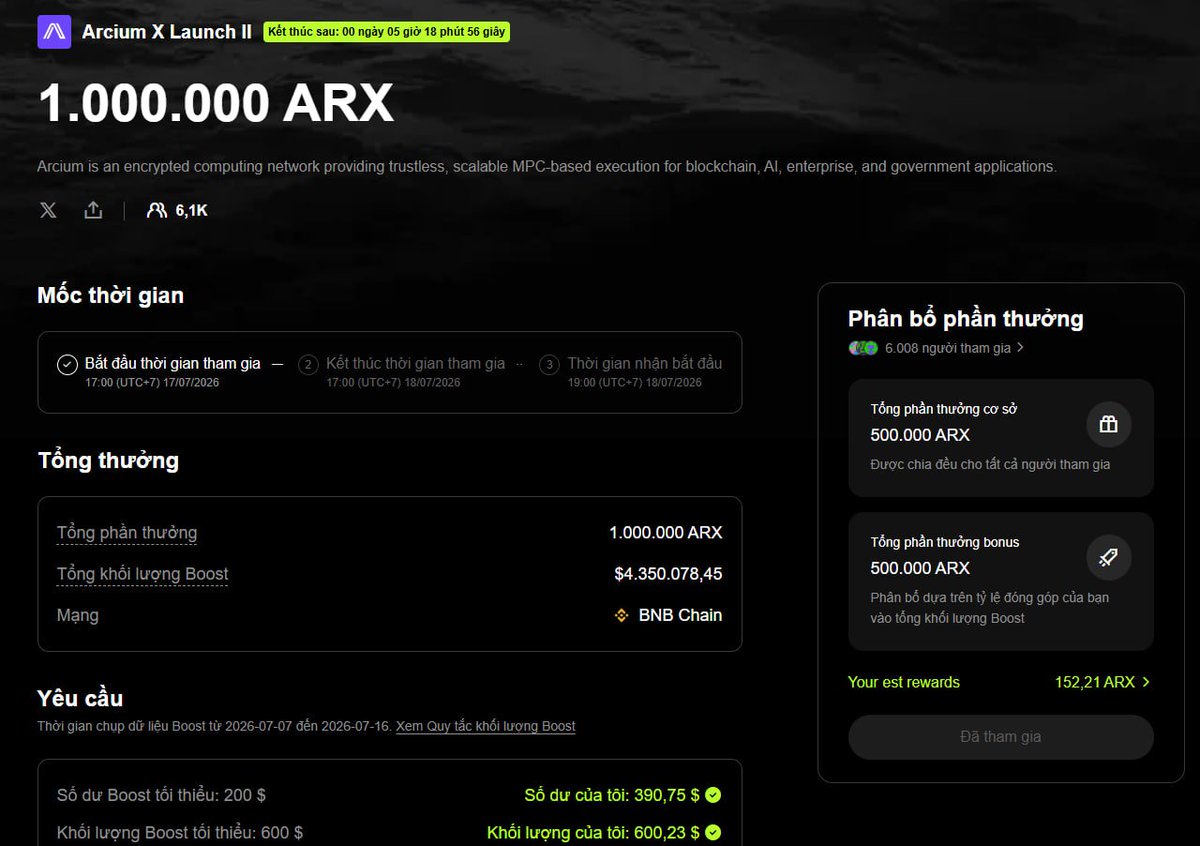This screenshot has height=846, width=1200.
Task: Click the 1.000.000 ARX value in Tổng thưởng table
Action: [666, 533]
